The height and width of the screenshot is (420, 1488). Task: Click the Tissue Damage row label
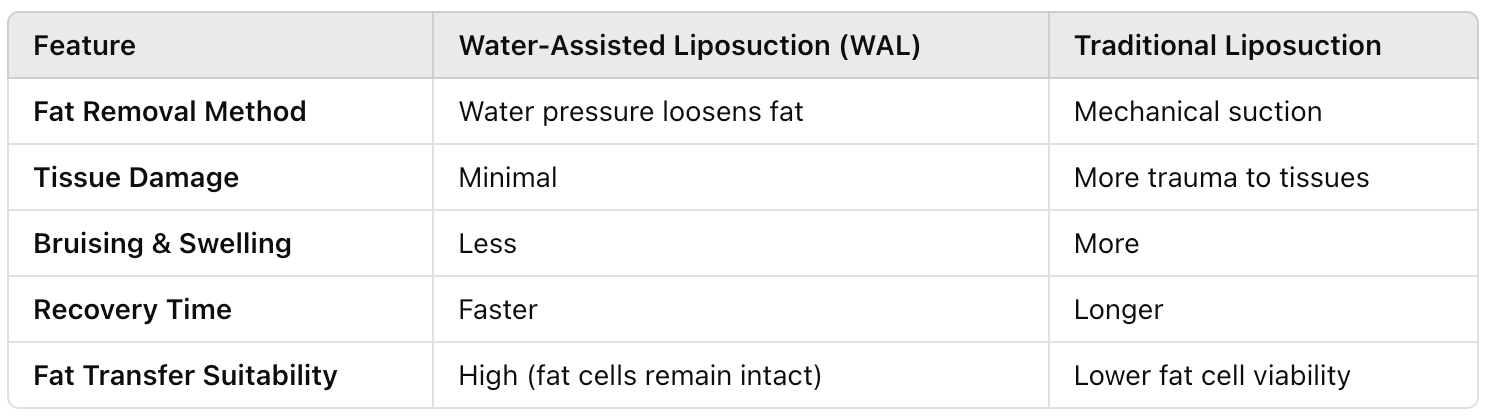point(136,178)
